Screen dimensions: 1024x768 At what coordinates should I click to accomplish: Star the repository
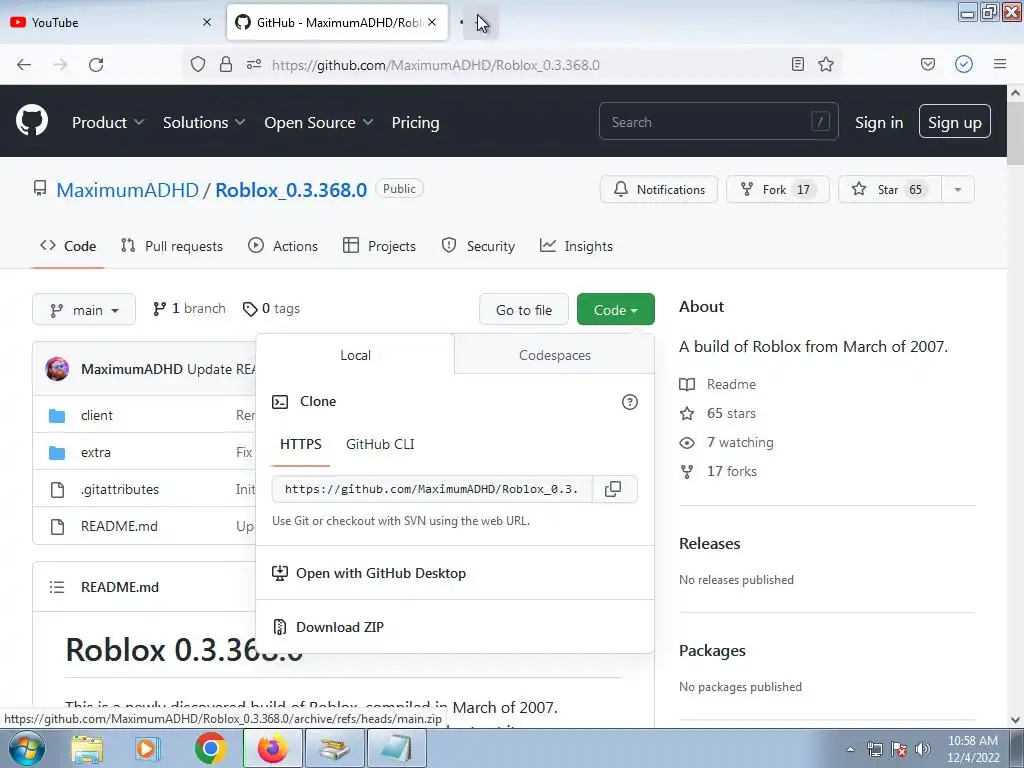click(889, 189)
